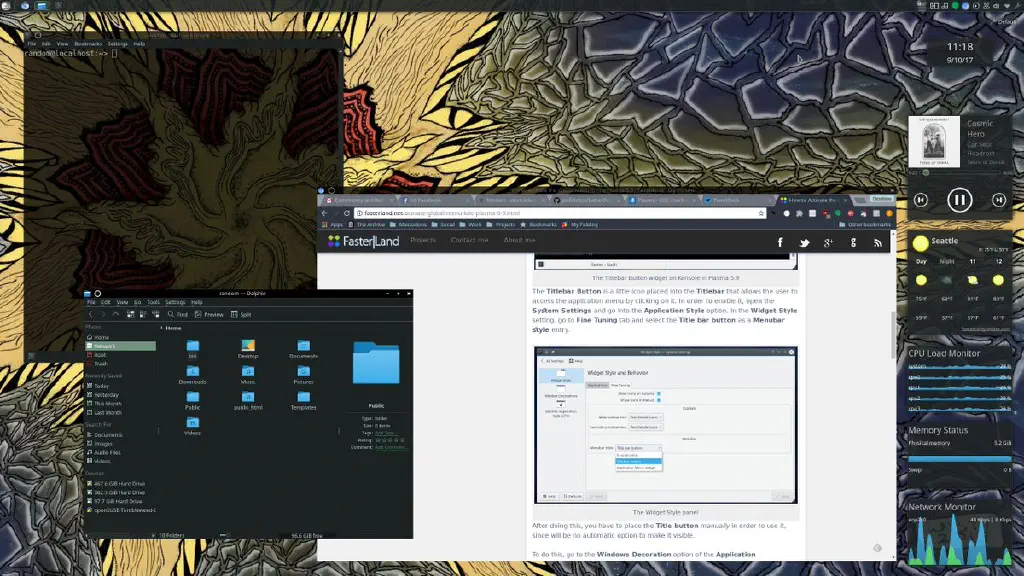Click FasterLand RSS feed icon

[878, 242]
